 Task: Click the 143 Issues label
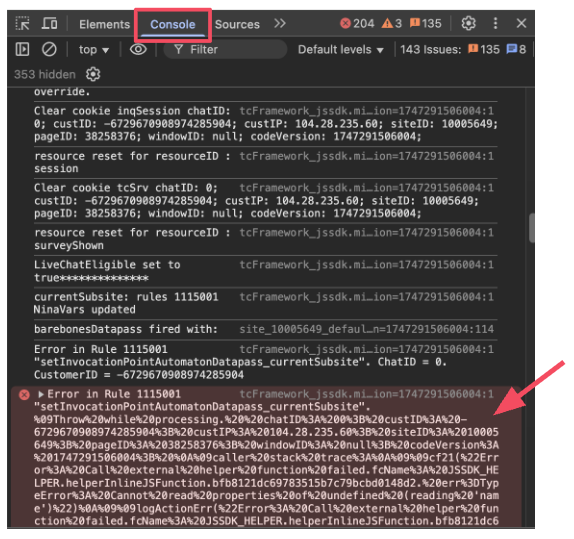(430, 49)
